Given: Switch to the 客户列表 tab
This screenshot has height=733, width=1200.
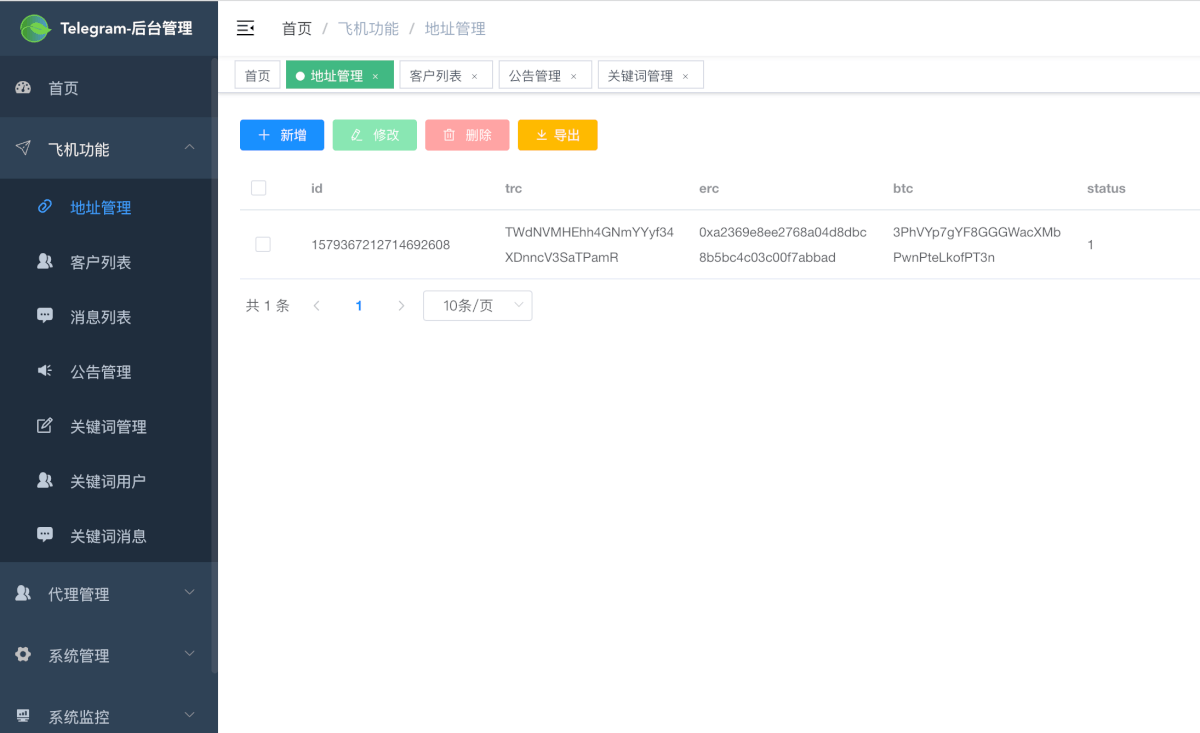Looking at the screenshot, I should pyautogui.click(x=436, y=76).
